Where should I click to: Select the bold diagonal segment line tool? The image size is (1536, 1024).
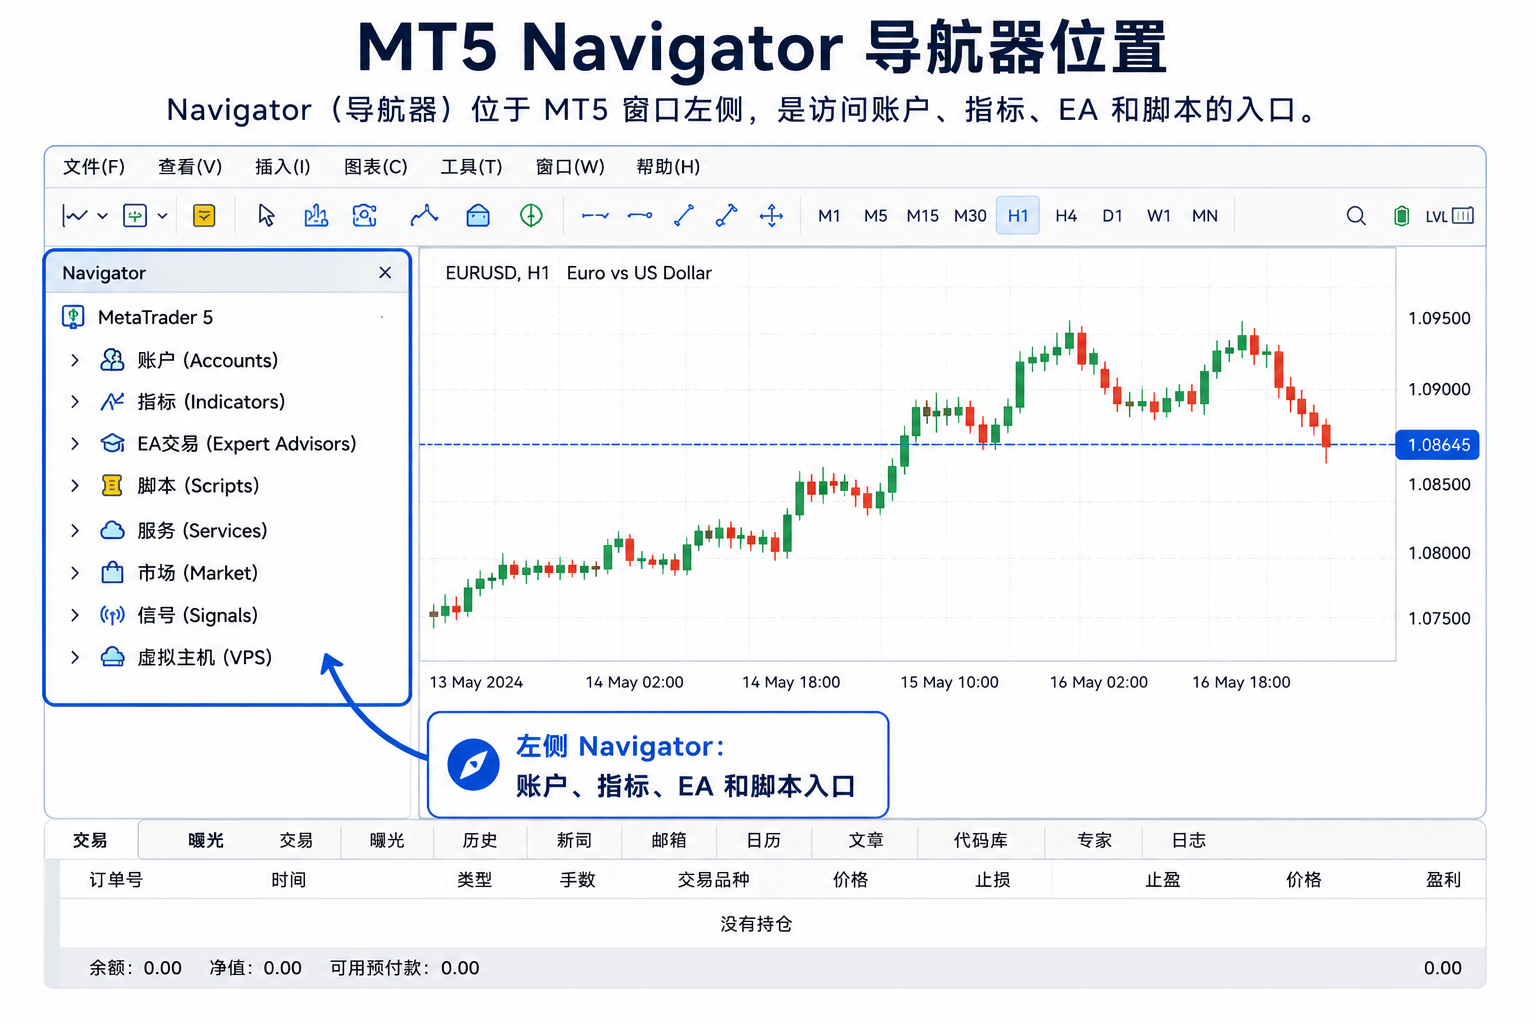727,215
